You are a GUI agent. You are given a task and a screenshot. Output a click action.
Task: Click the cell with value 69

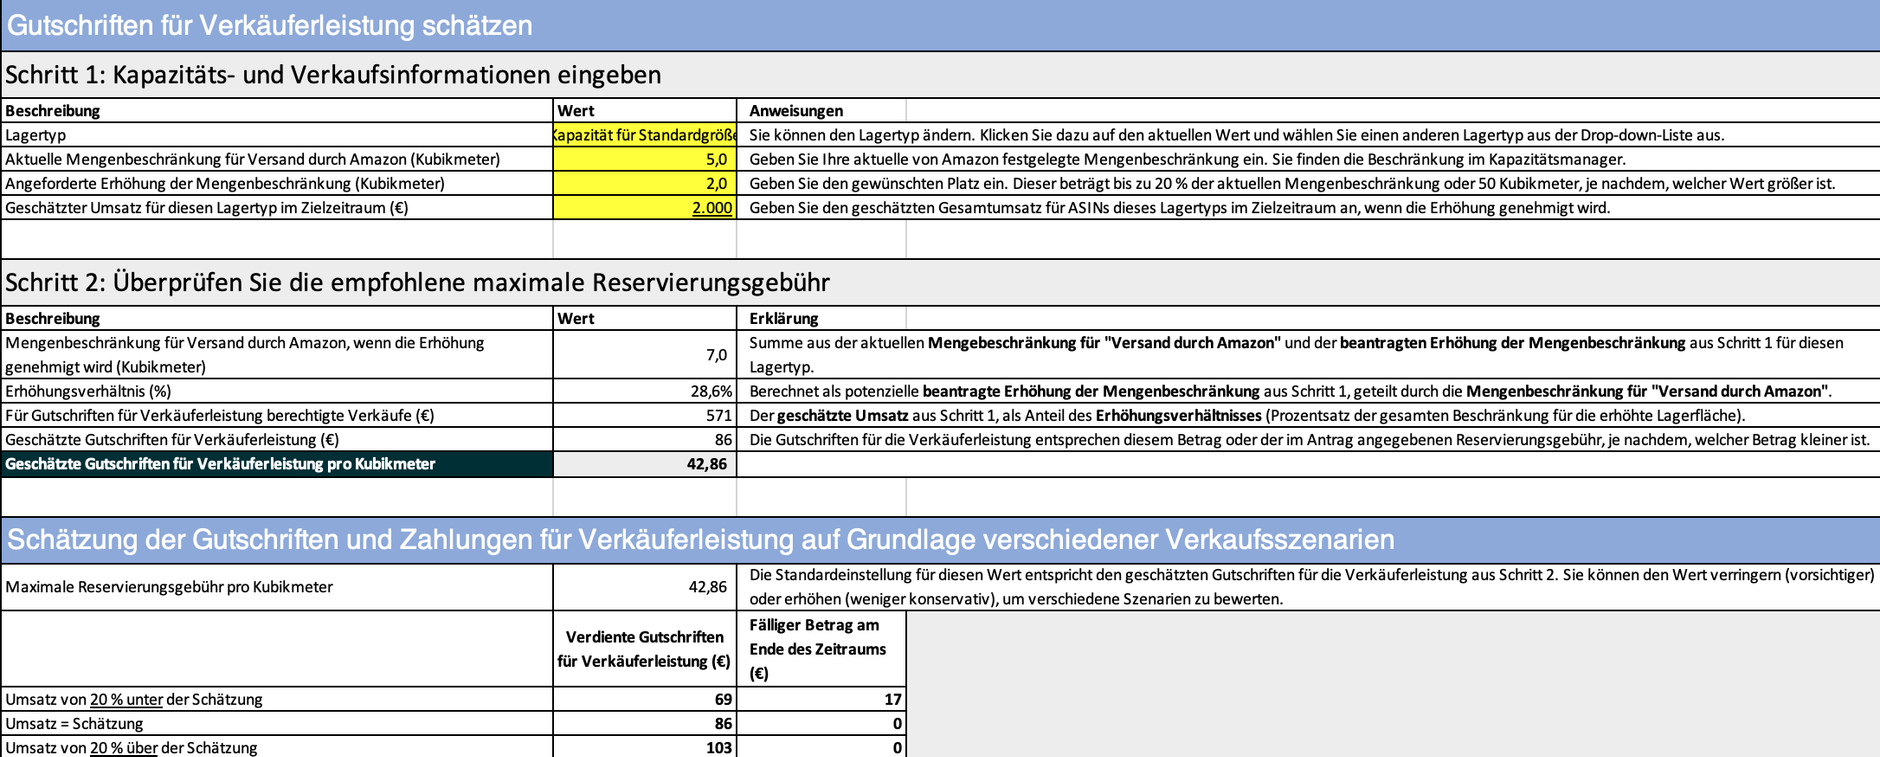pos(645,699)
